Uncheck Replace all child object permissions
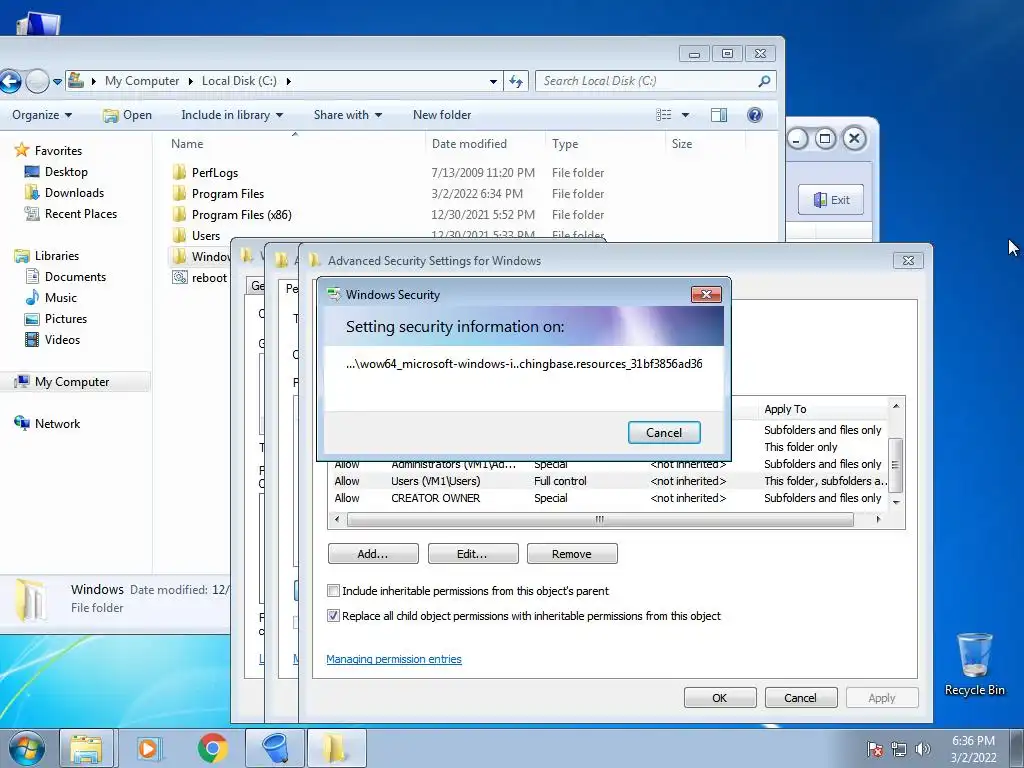 pyautogui.click(x=333, y=616)
